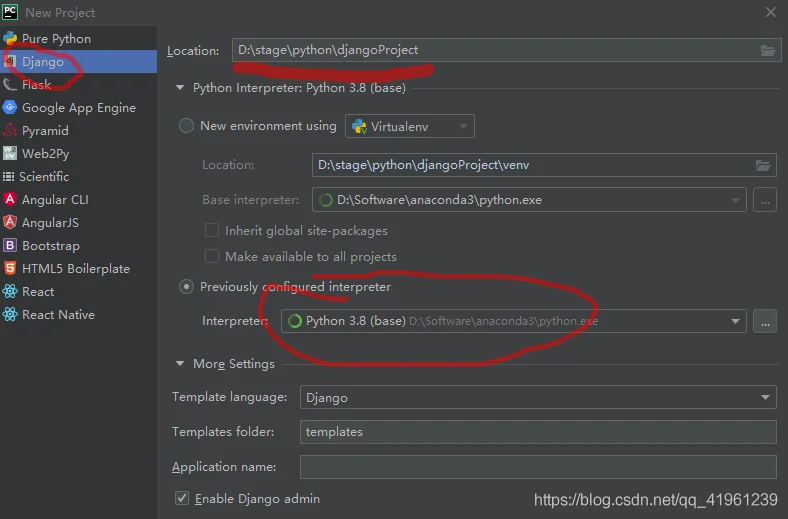Screen dimensions: 788x519
Task: Close the New Project dialog
Action: 770,12
